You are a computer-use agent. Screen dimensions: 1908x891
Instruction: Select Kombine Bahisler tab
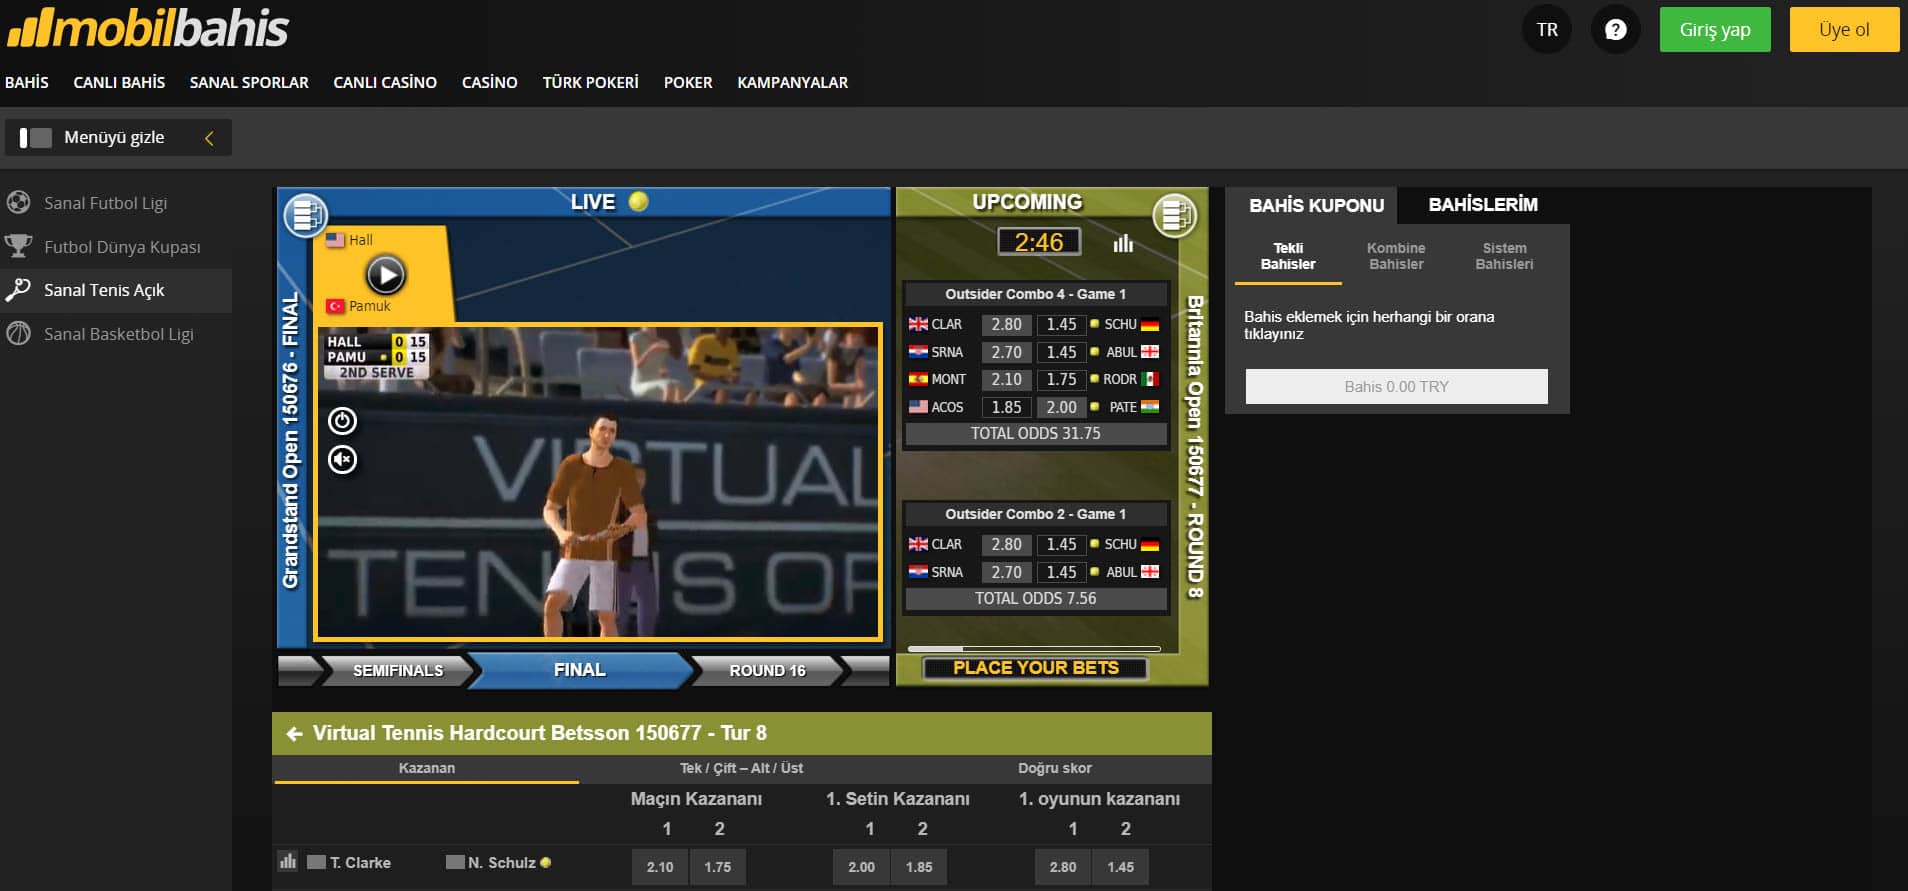(1396, 256)
